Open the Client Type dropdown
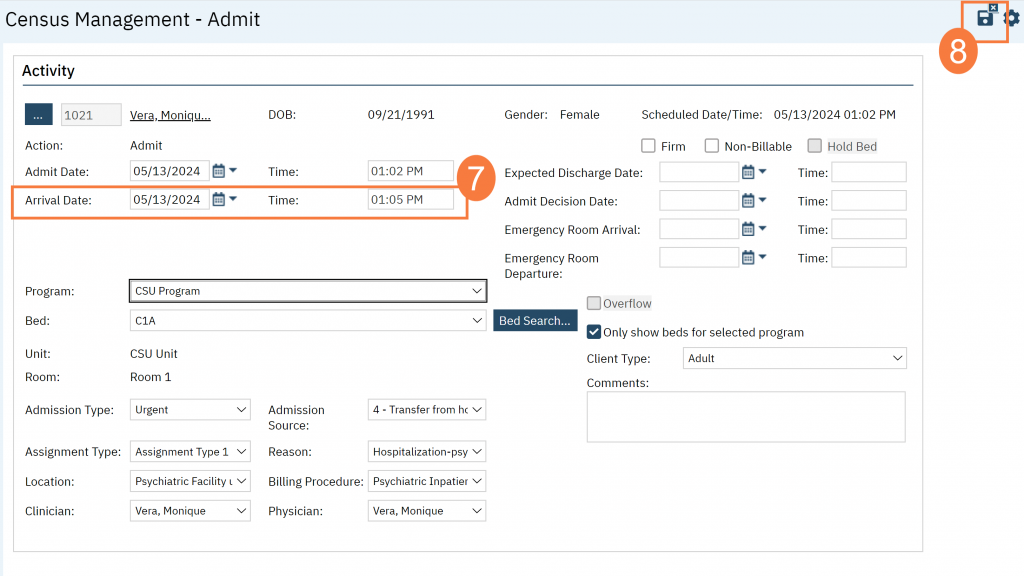 point(793,357)
